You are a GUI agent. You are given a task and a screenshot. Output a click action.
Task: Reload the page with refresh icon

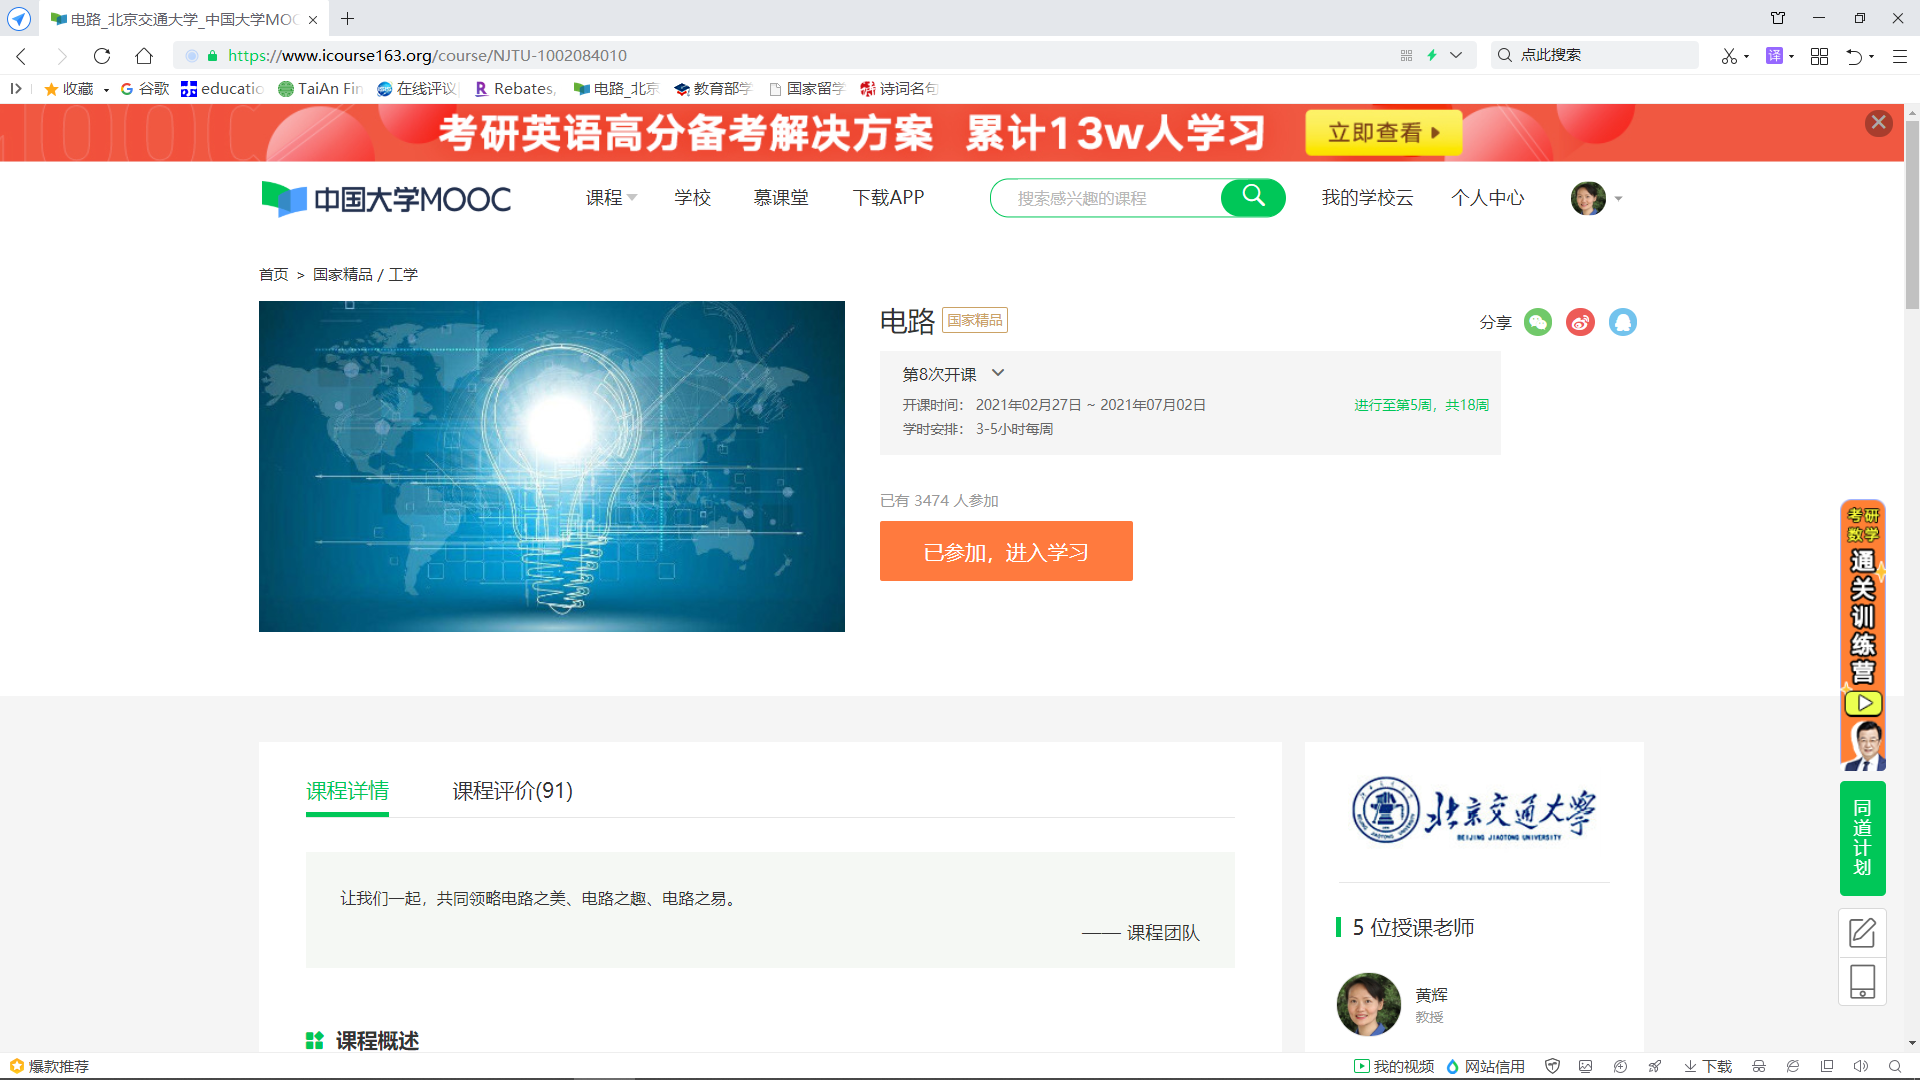102,56
